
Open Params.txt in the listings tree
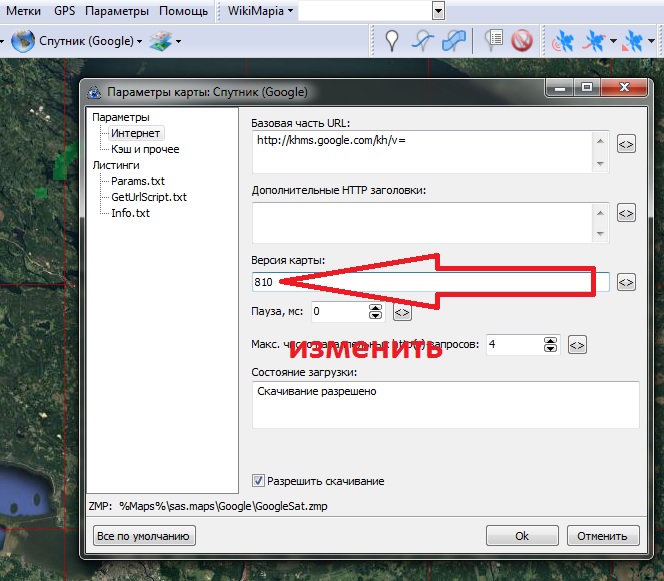tap(138, 181)
